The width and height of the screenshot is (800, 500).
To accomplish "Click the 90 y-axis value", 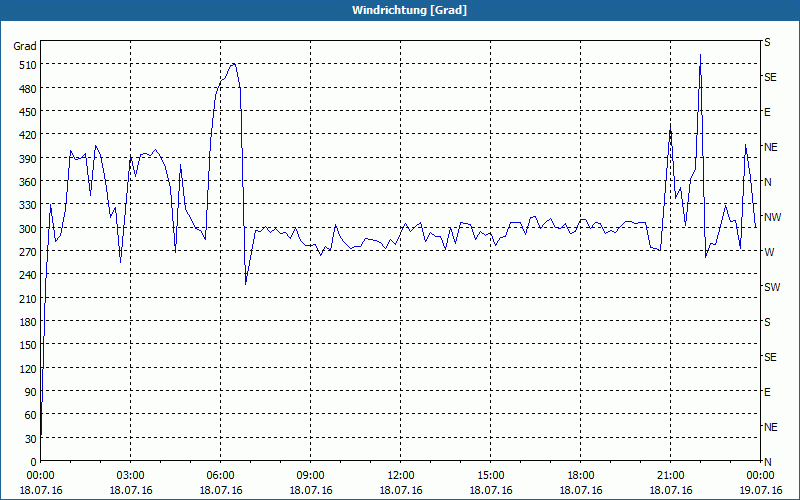I will [31, 392].
